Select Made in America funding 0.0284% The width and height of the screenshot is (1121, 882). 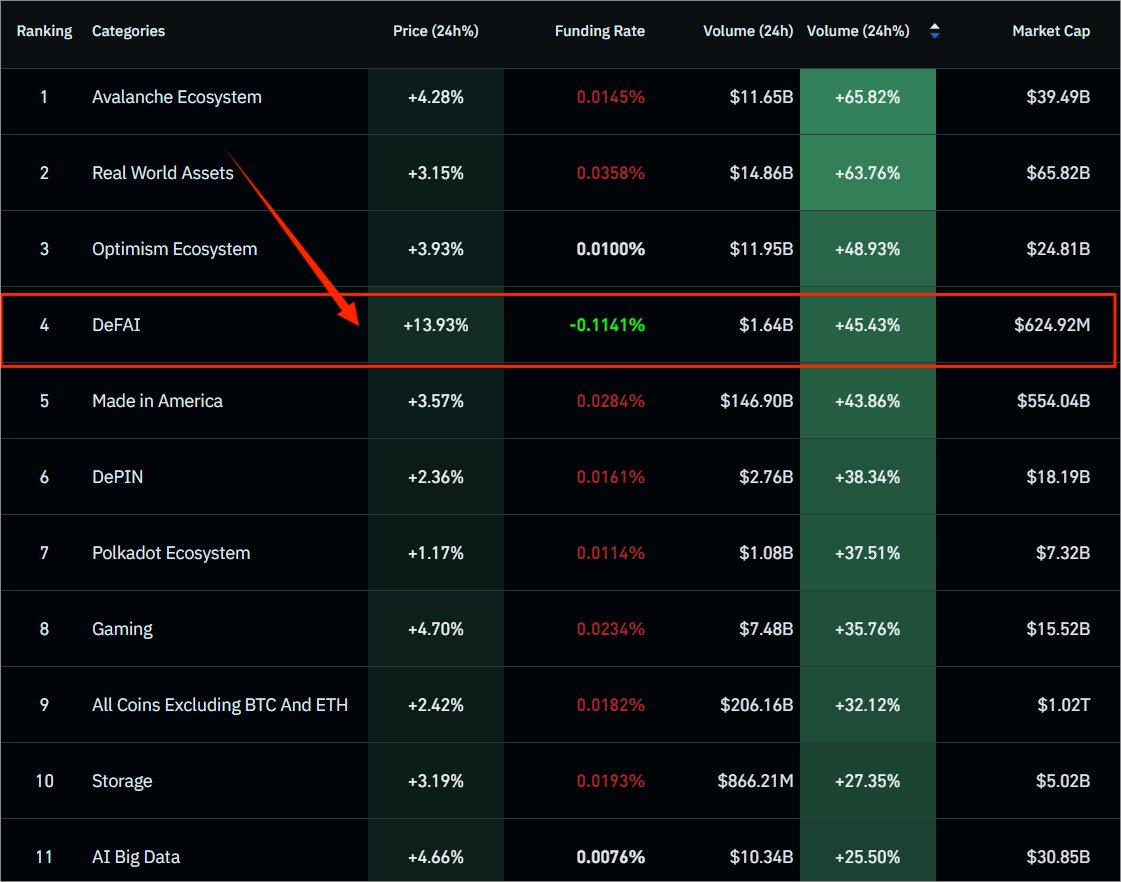pyautogui.click(x=611, y=401)
